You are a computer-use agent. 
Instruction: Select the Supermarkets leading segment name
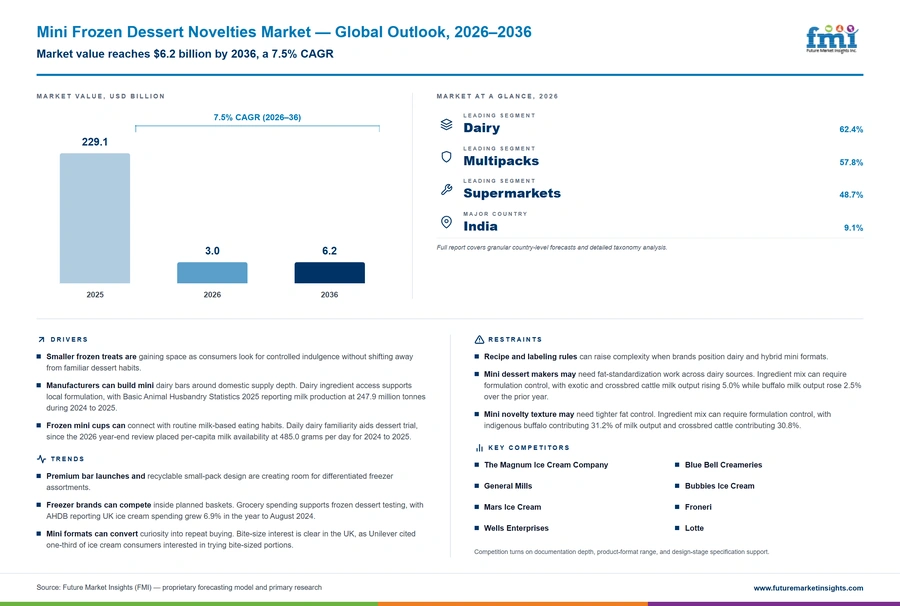coord(512,193)
